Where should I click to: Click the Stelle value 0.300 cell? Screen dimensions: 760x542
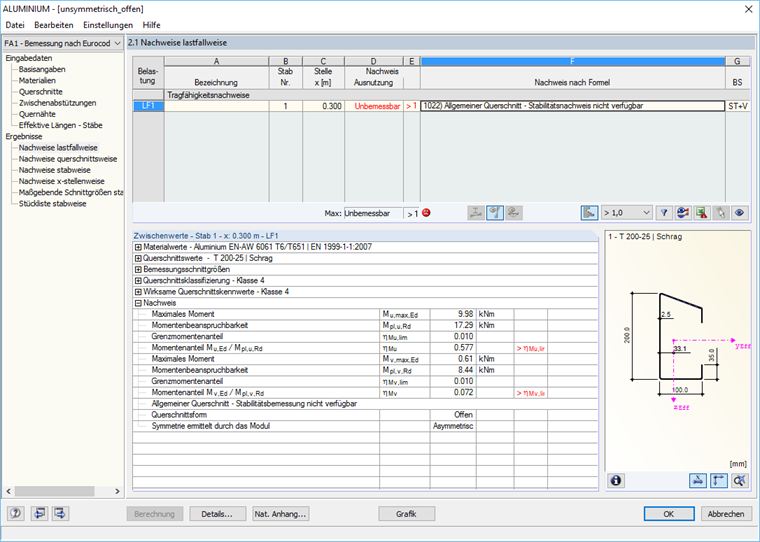(323, 106)
